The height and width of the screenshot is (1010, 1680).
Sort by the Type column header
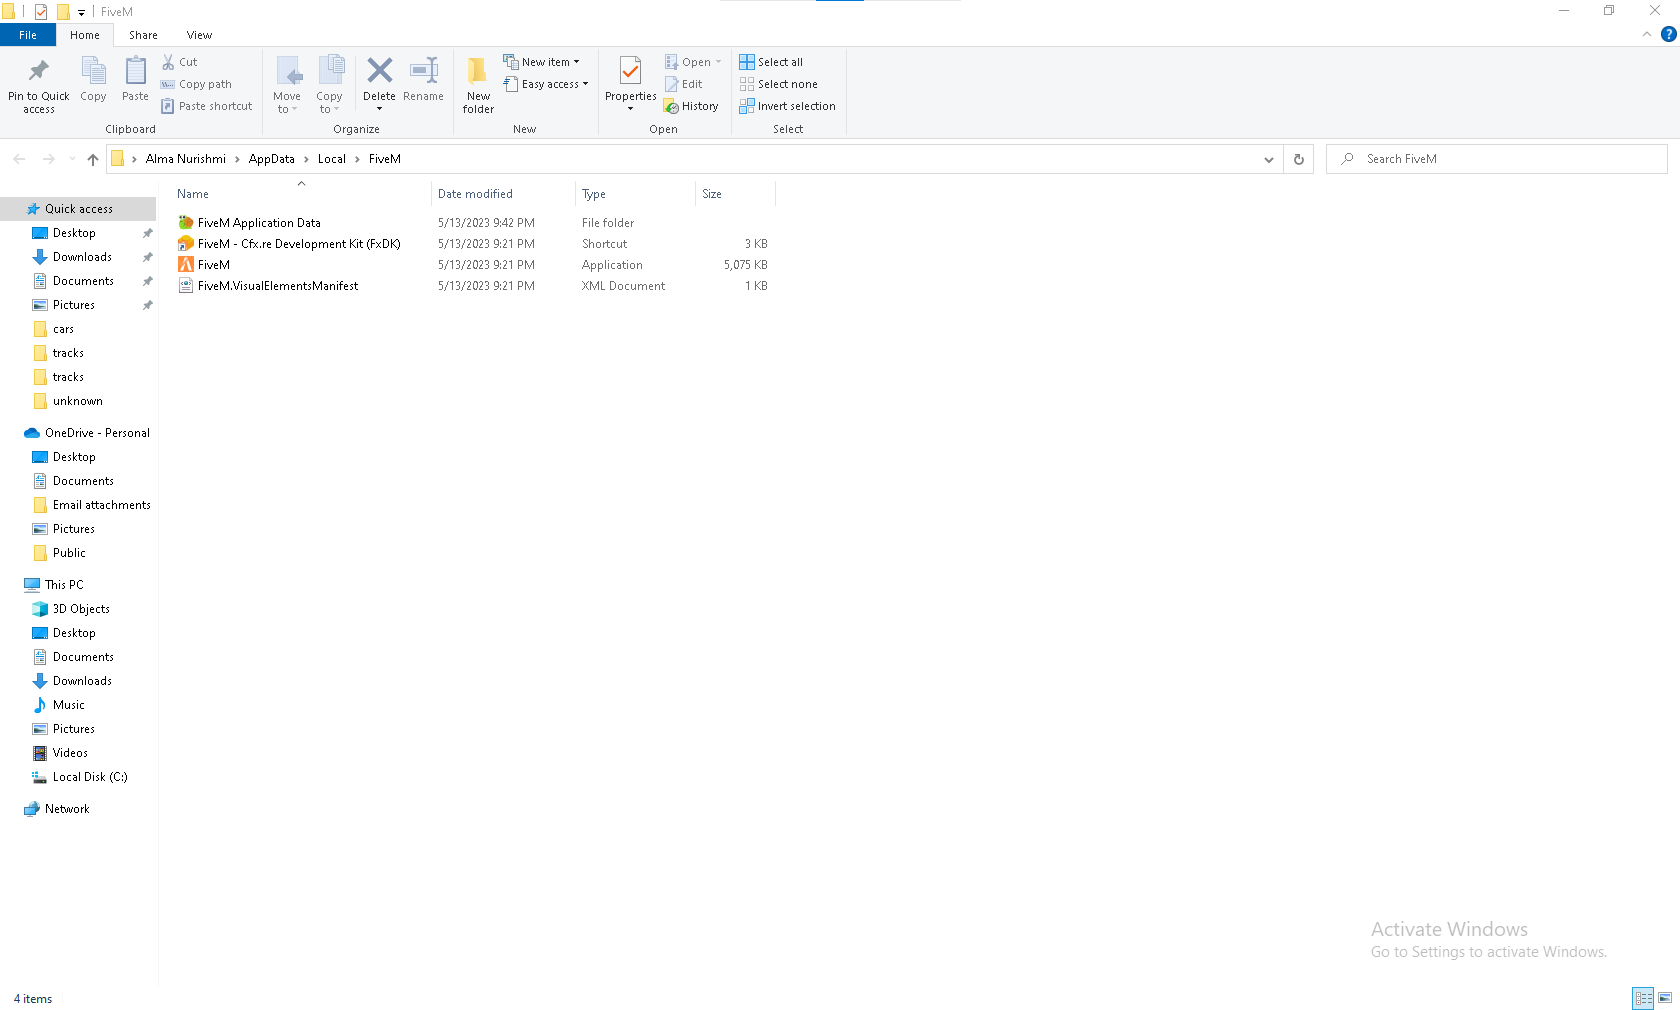pos(635,194)
